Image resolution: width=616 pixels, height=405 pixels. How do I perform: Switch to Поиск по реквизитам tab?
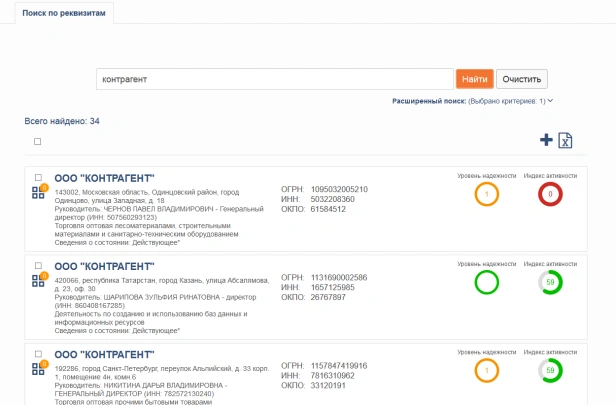pos(64,13)
